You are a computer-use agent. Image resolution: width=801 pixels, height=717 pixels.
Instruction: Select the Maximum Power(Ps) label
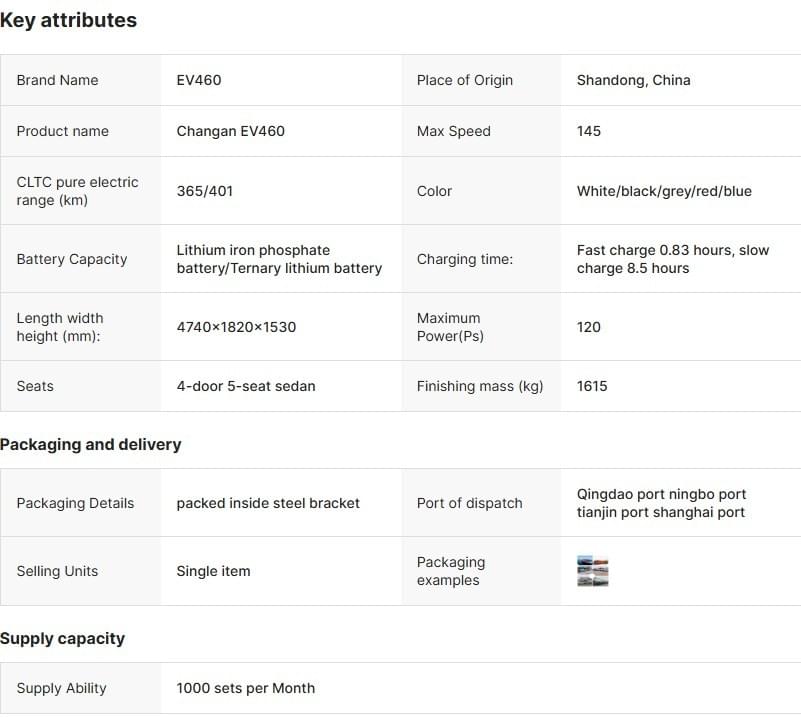click(x=450, y=327)
